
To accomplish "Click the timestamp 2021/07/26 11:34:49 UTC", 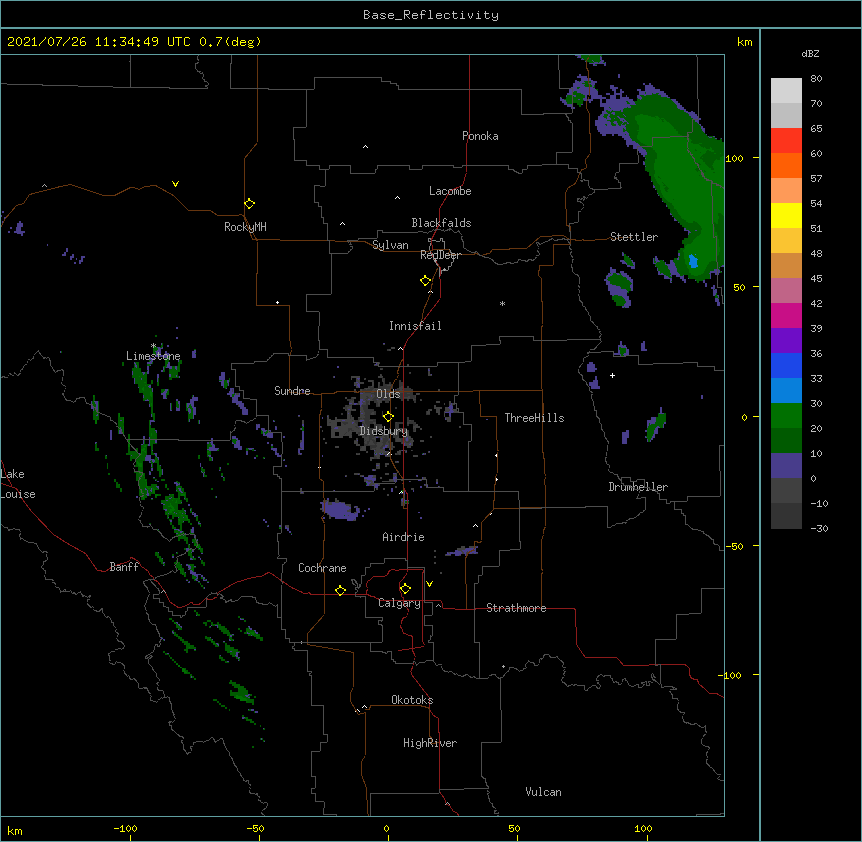I will (x=99, y=42).
